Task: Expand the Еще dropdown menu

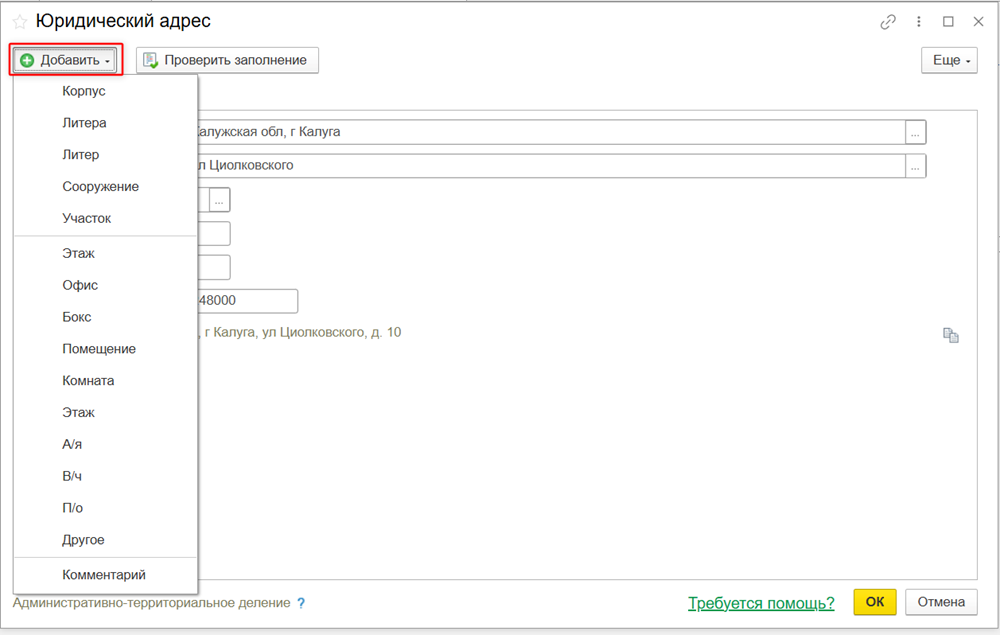Action: click(949, 60)
